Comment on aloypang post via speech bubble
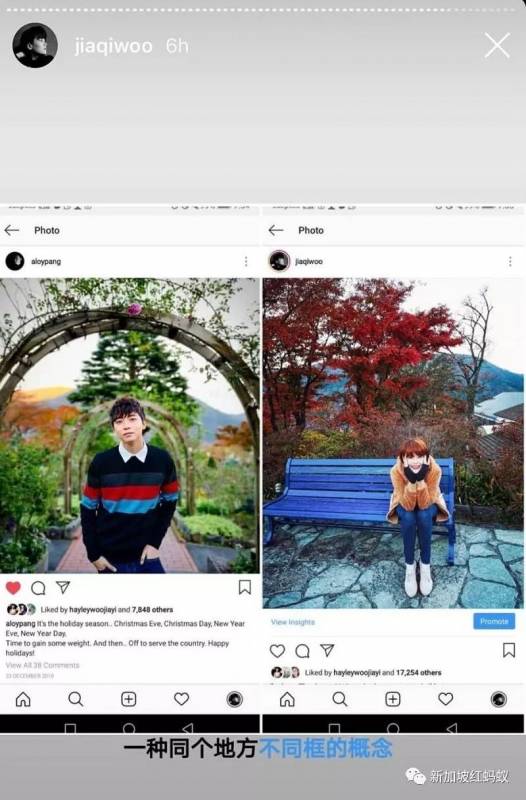The height and width of the screenshot is (800, 526). pos(38,588)
